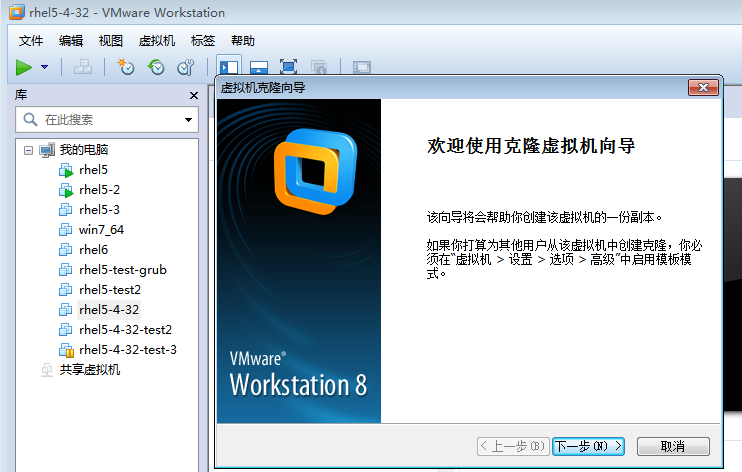The height and width of the screenshot is (472, 742).
Task: Open the 视图 menu
Action: click(x=111, y=41)
